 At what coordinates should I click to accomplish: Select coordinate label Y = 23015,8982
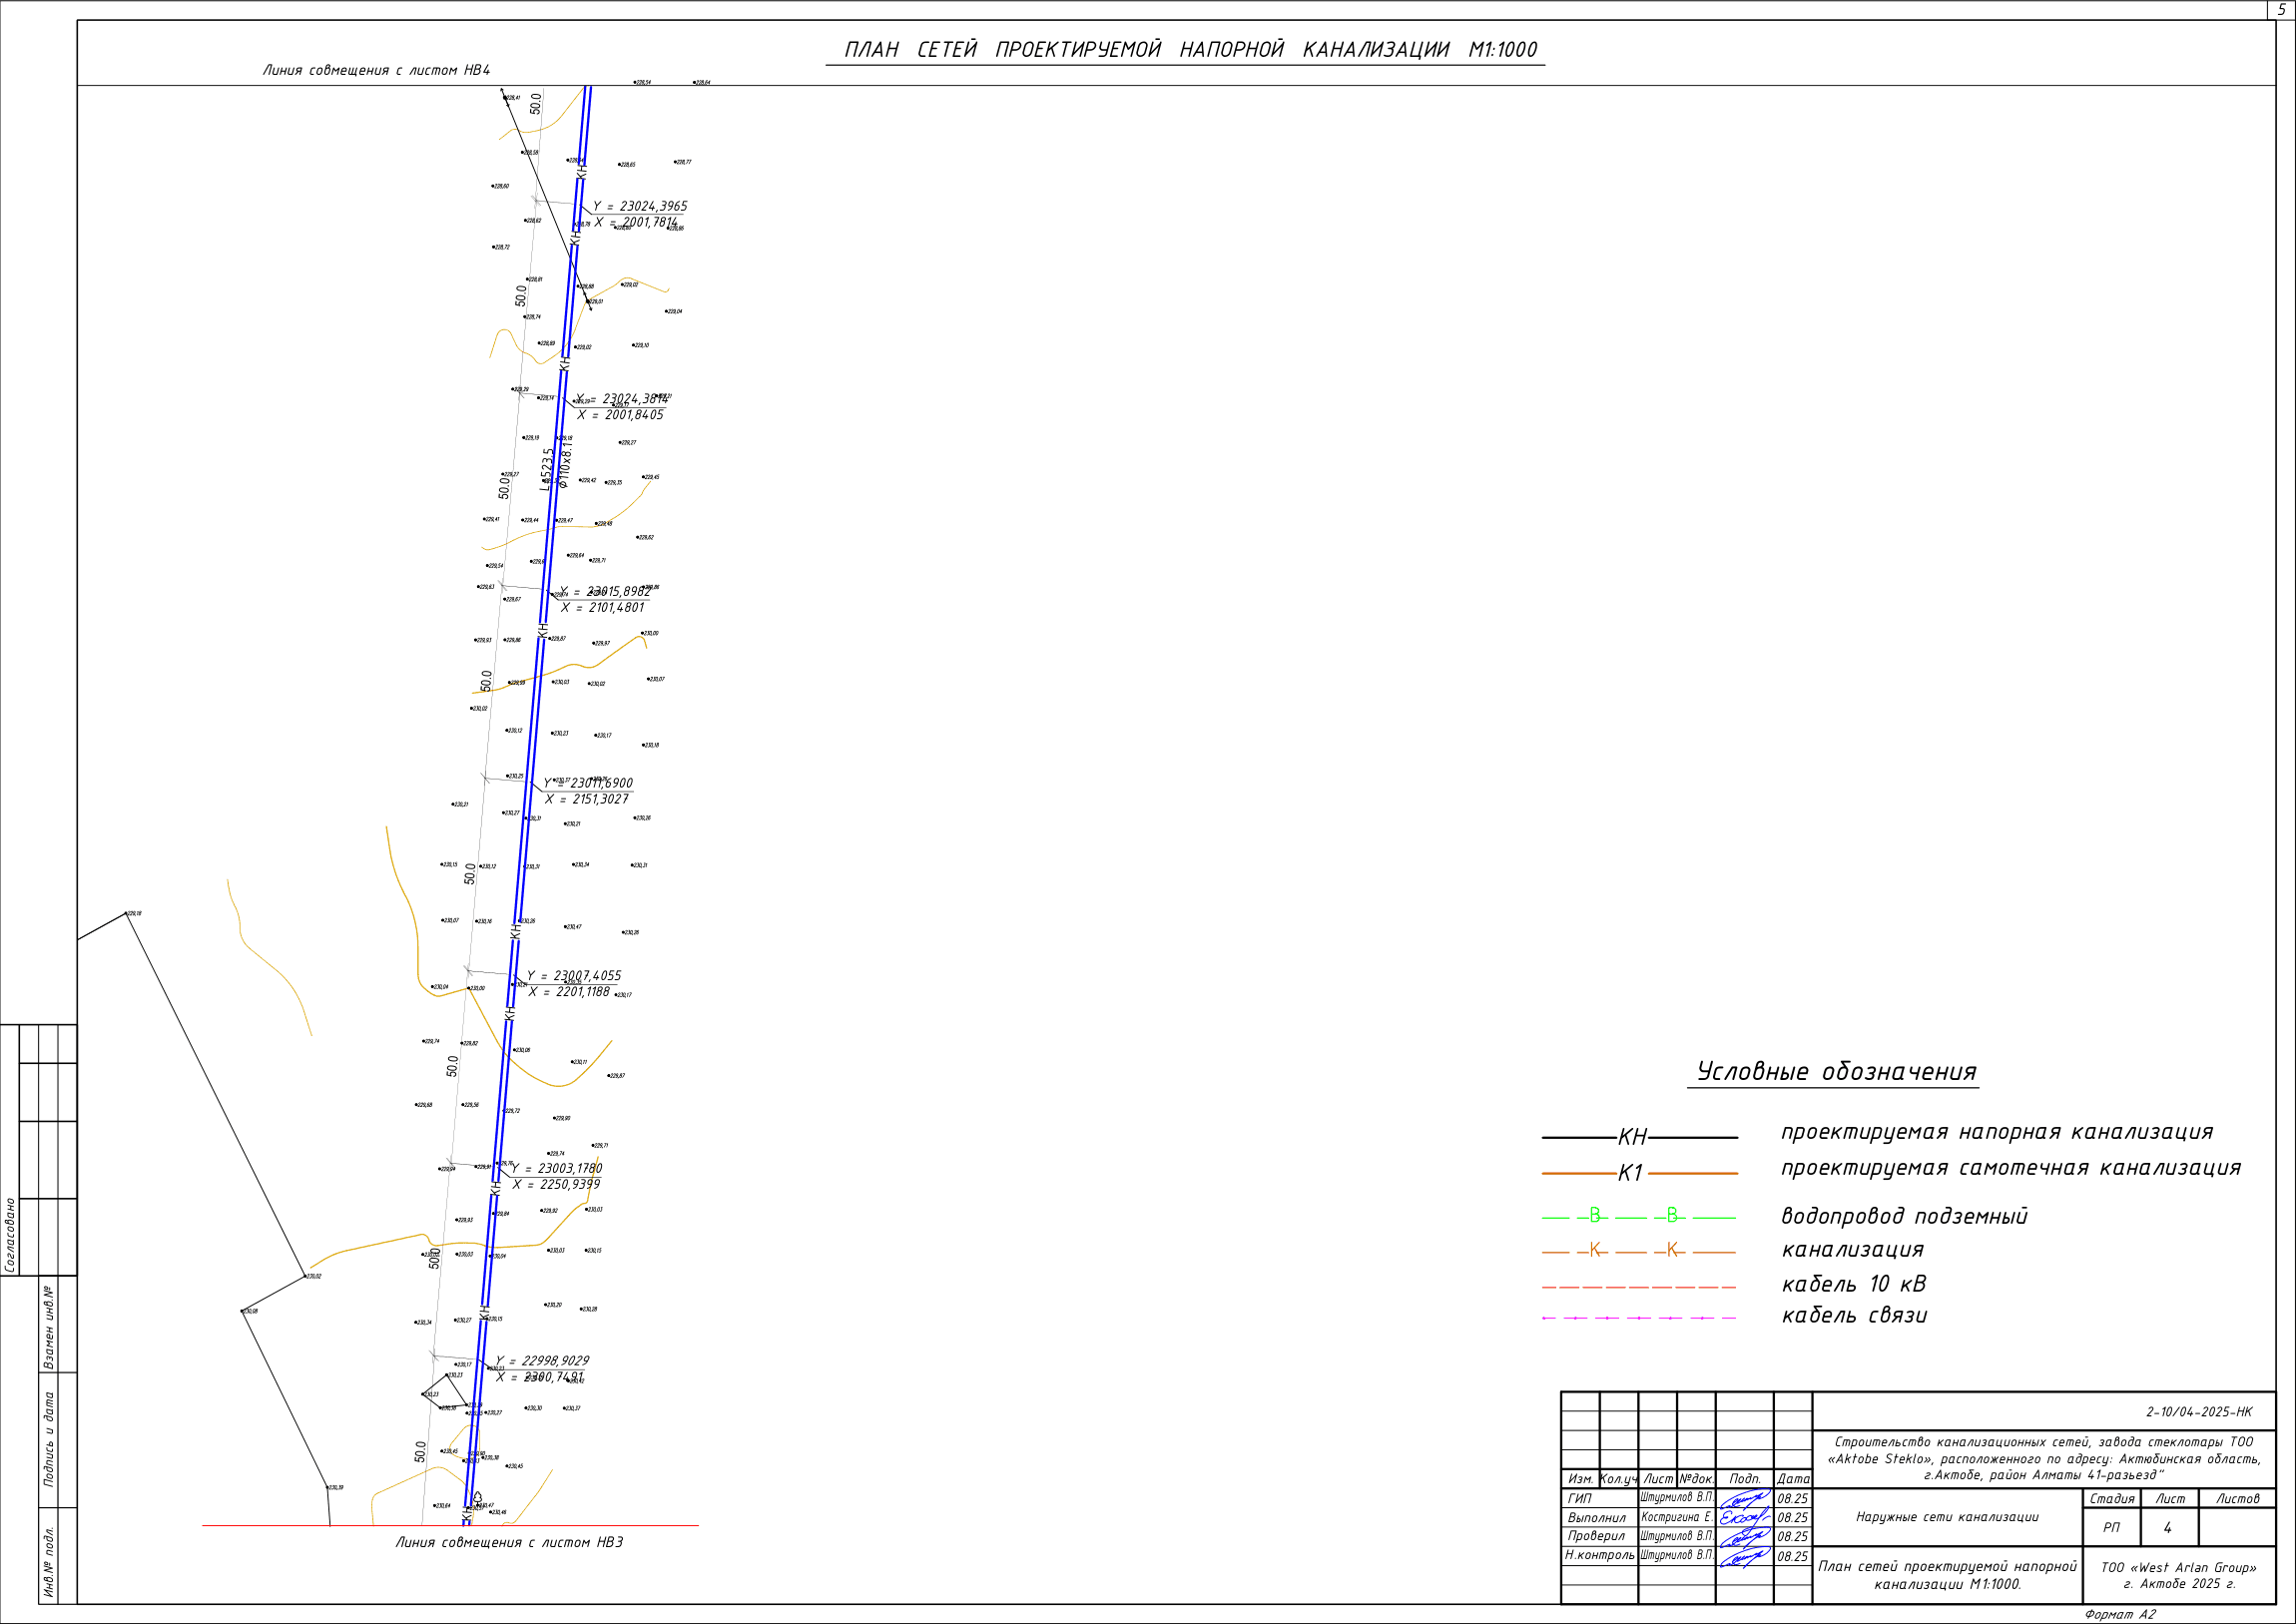pyautogui.click(x=605, y=592)
